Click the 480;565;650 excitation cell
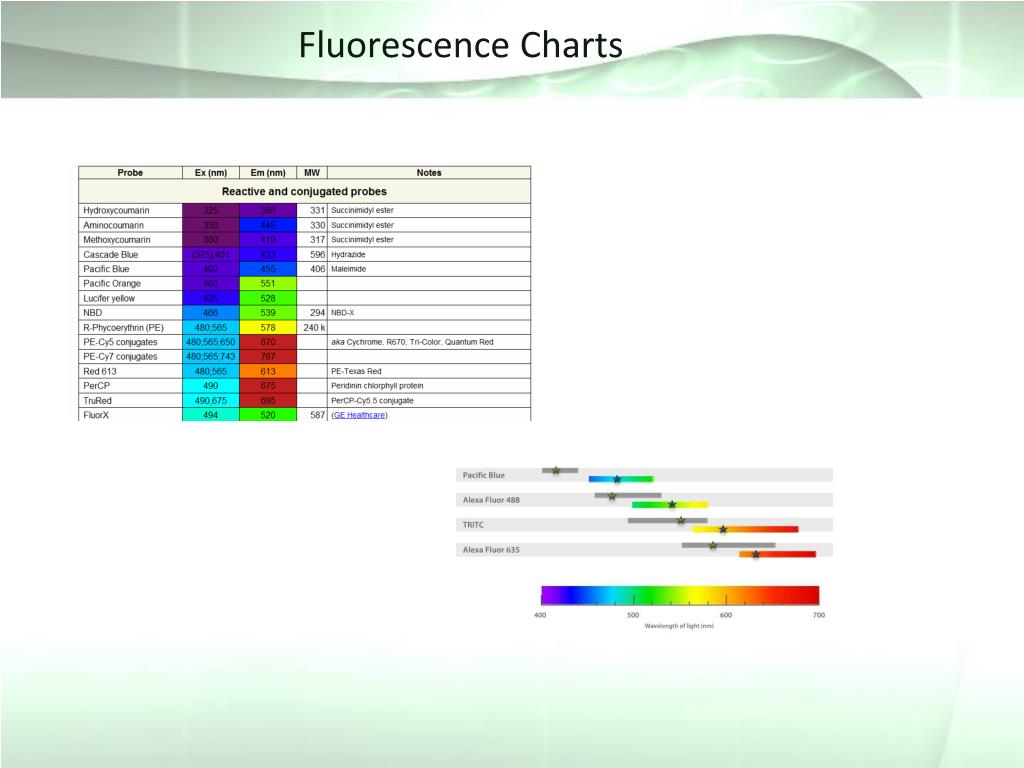The width and height of the screenshot is (1024, 768). [x=211, y=342]
